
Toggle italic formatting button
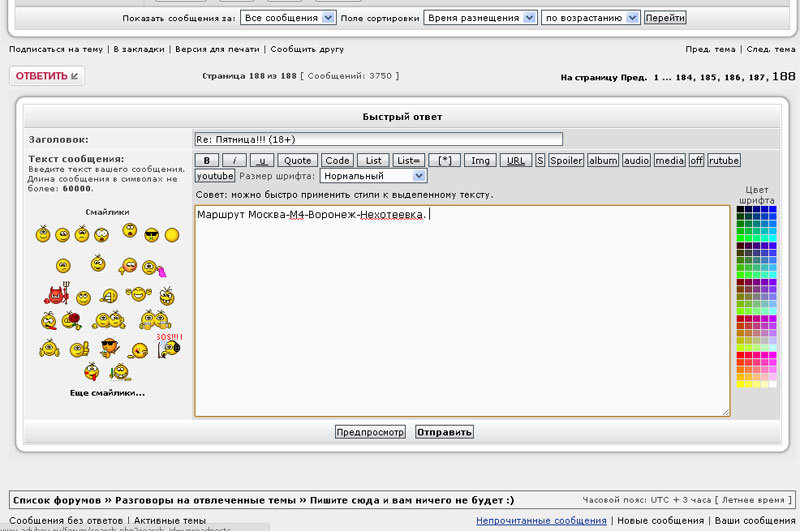(x=233, y=160)
